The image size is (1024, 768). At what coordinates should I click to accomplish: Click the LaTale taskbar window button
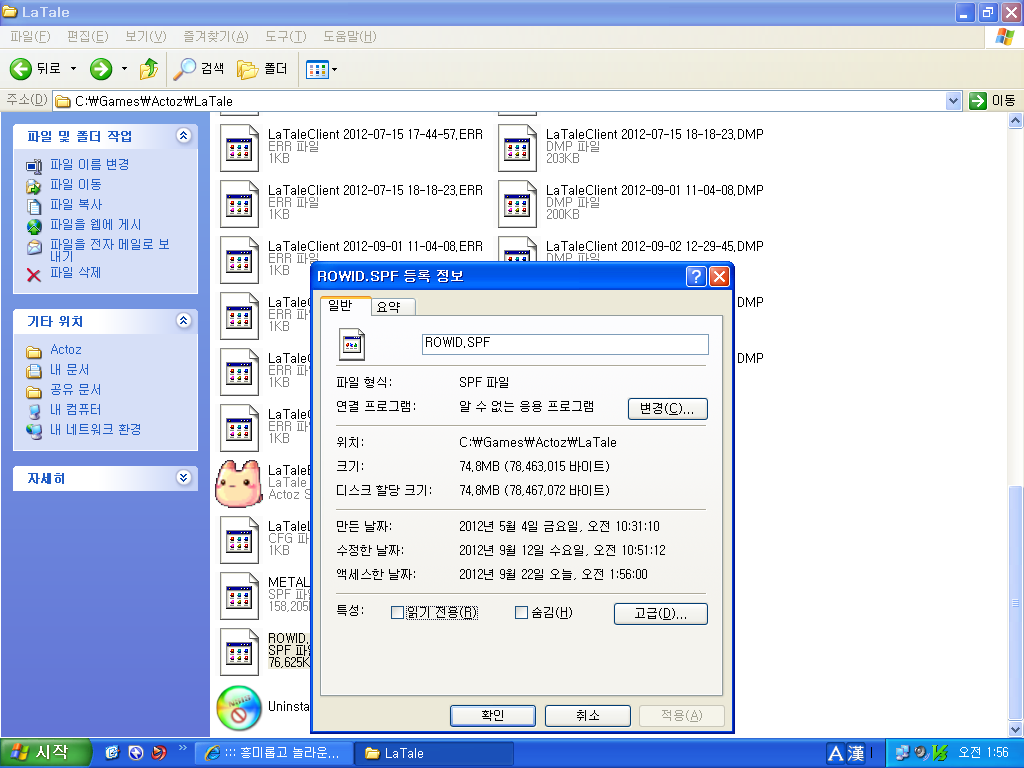click(x=434, y=753)
